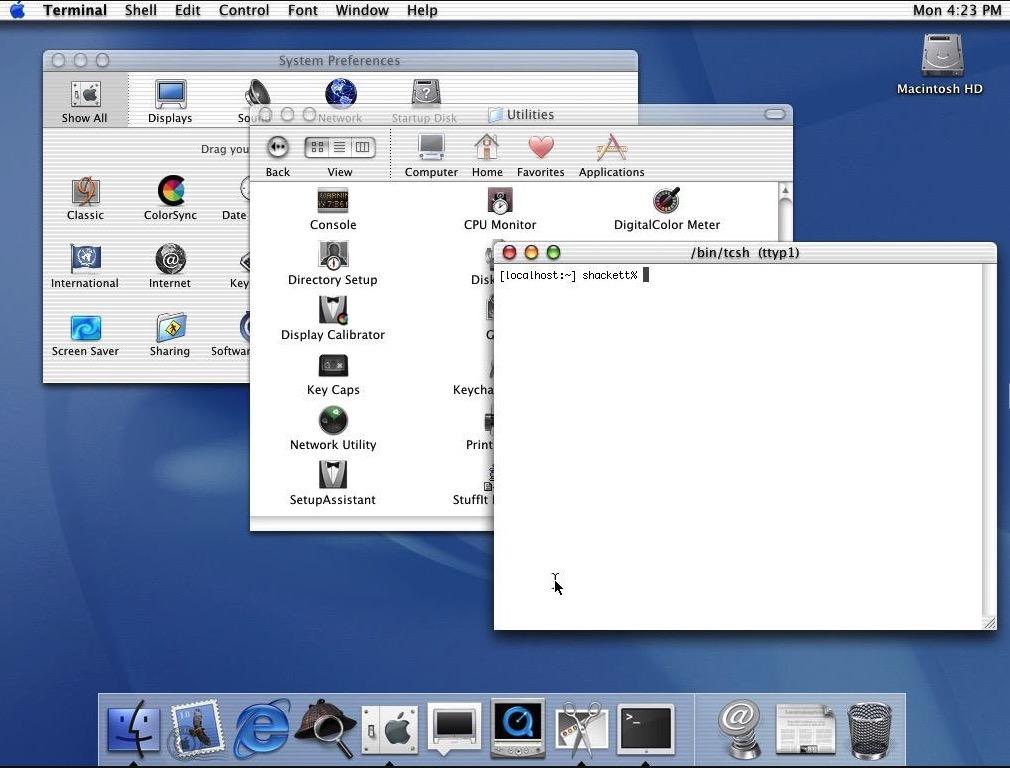This screenshot has width=1010, height=768.
Task: Open Network Utility
Action: click(333, 428)
